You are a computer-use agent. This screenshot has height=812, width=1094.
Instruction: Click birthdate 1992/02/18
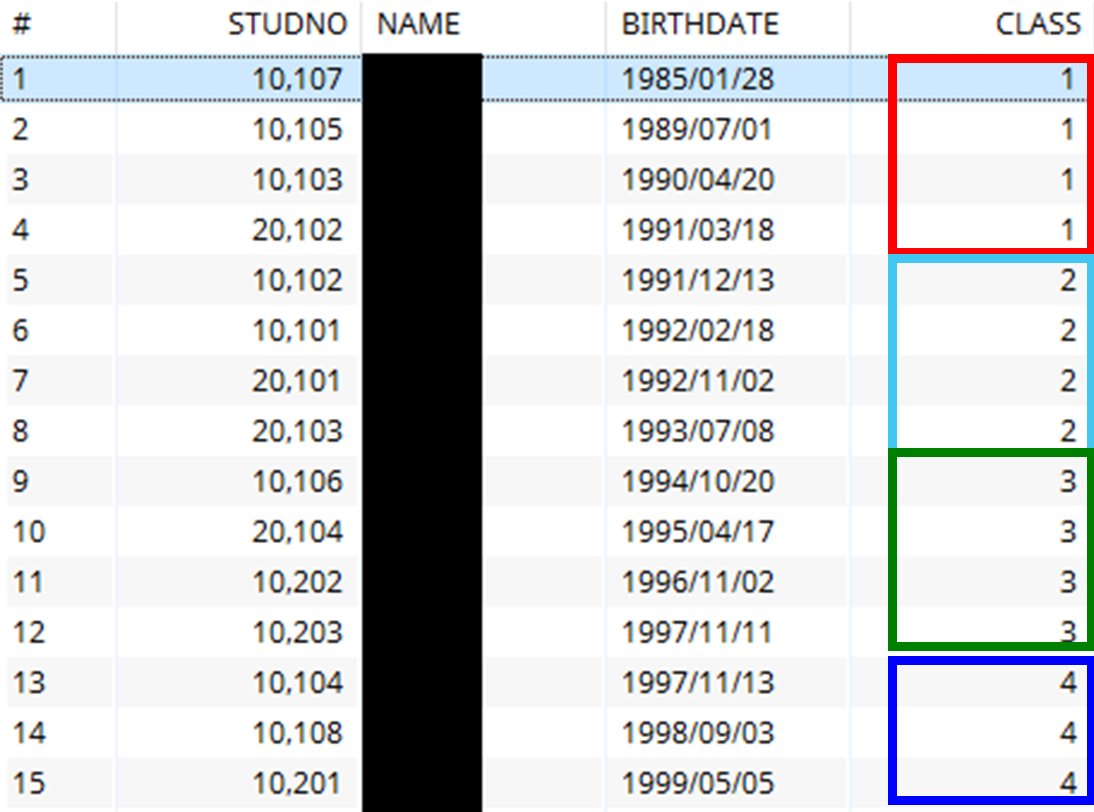(698, 330)
